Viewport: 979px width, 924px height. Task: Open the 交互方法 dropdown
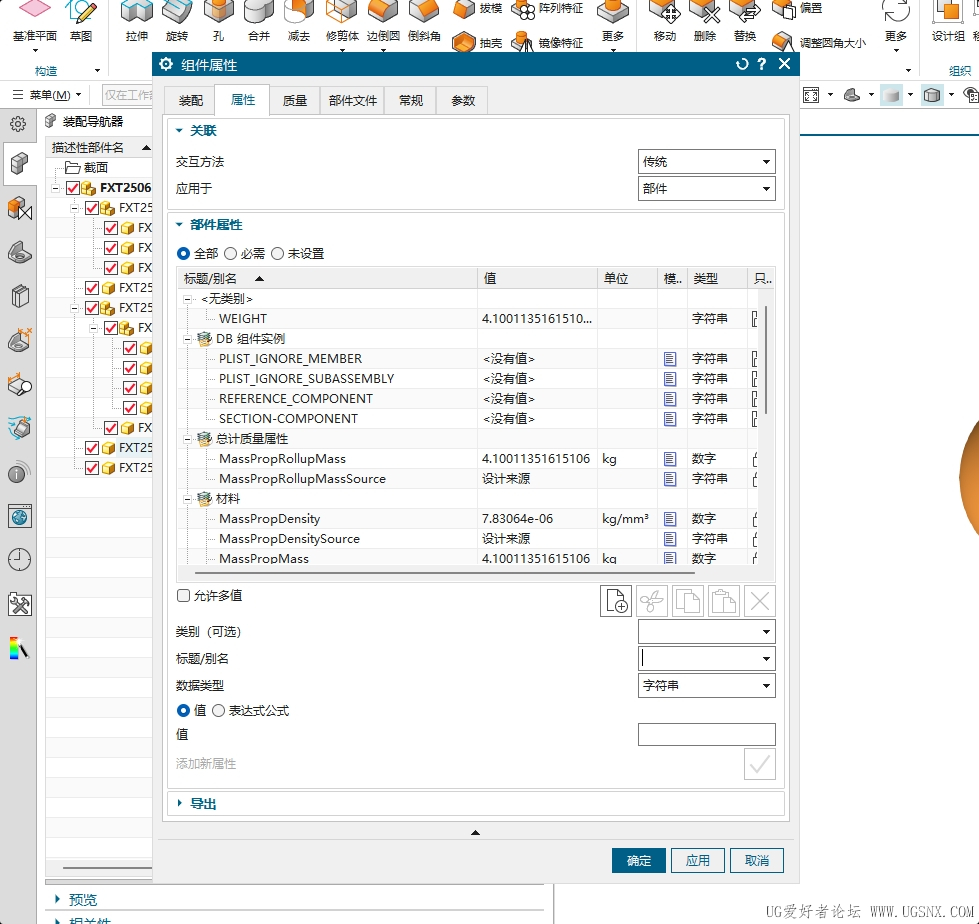707,162
